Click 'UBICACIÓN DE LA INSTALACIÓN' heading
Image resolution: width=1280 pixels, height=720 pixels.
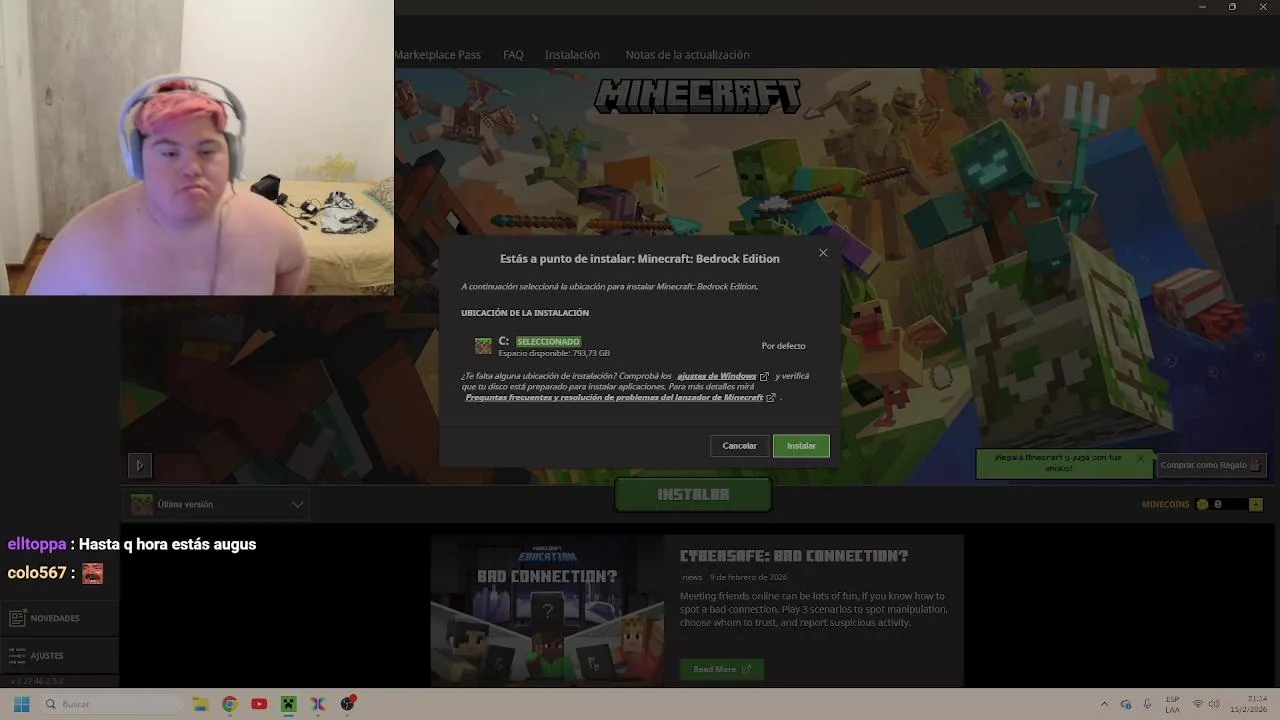click(x=525, y=313)
